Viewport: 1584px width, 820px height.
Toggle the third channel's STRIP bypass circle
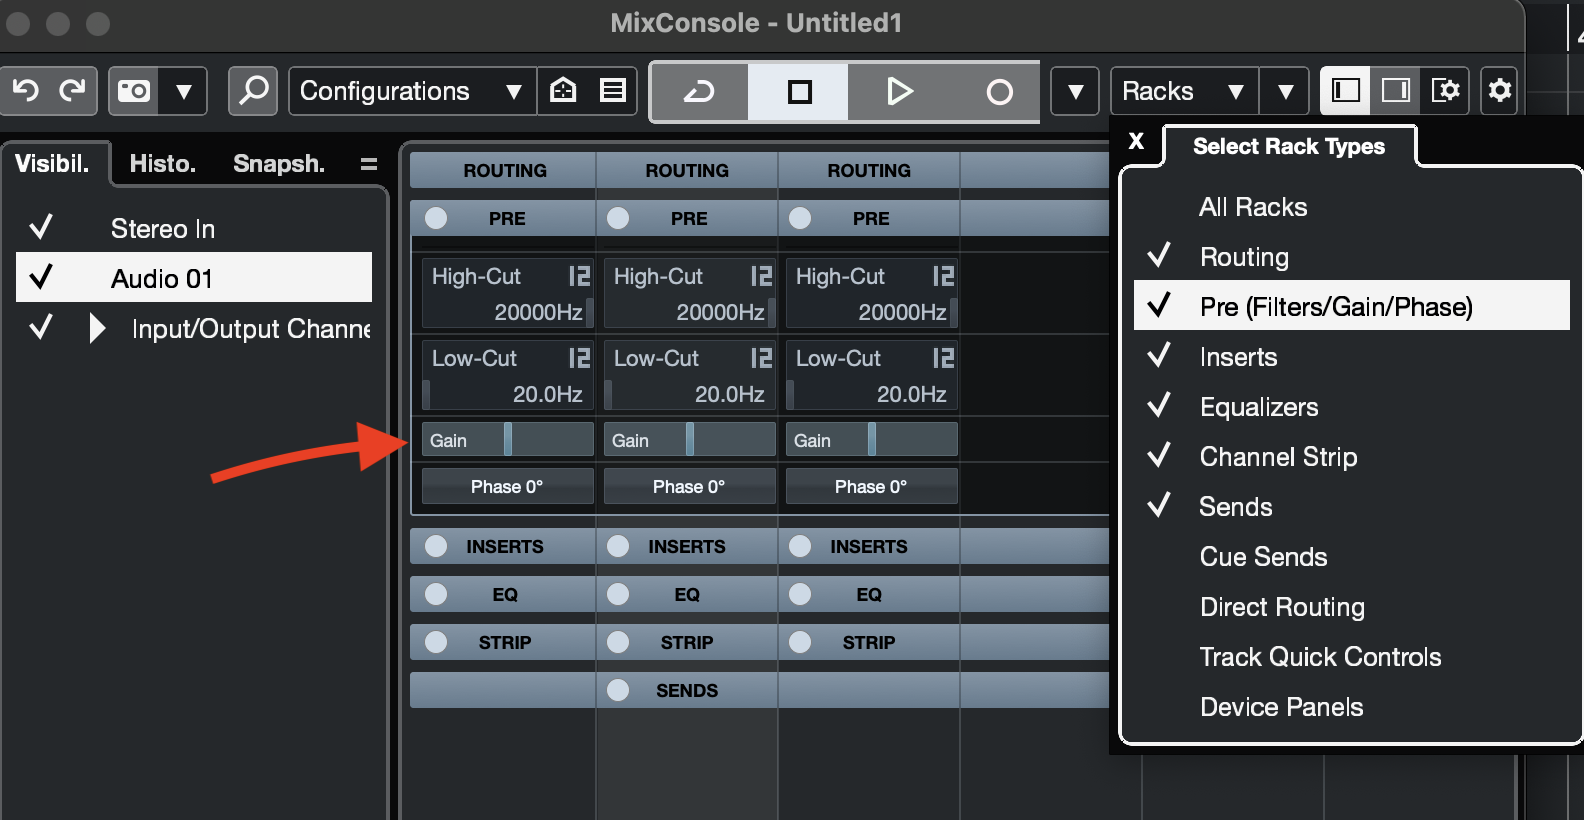pos(800,642)
